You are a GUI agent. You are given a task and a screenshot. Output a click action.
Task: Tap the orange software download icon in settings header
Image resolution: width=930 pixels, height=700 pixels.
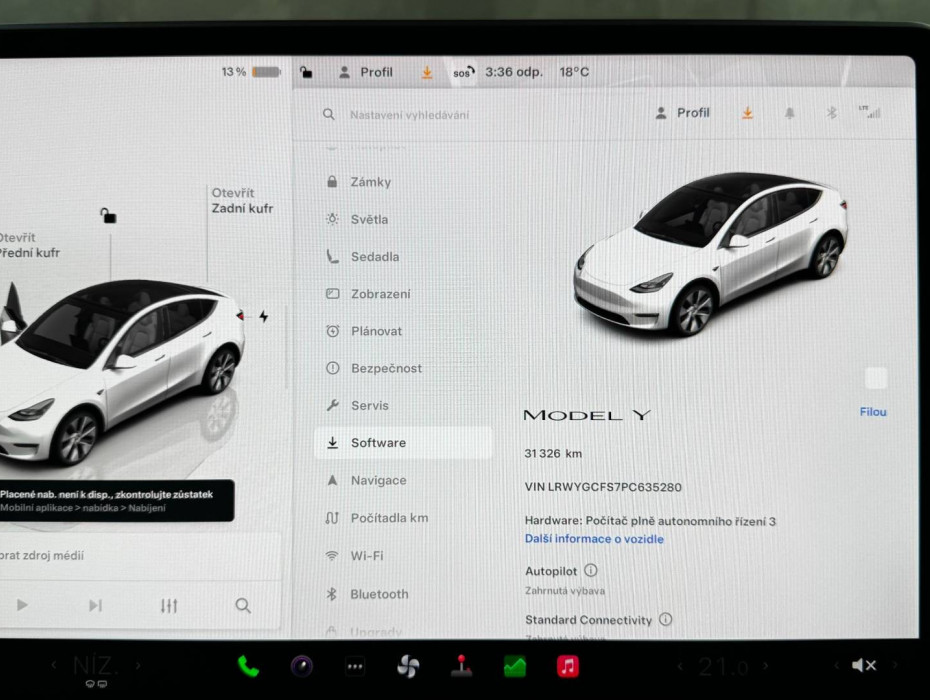(x=747, y=113)
